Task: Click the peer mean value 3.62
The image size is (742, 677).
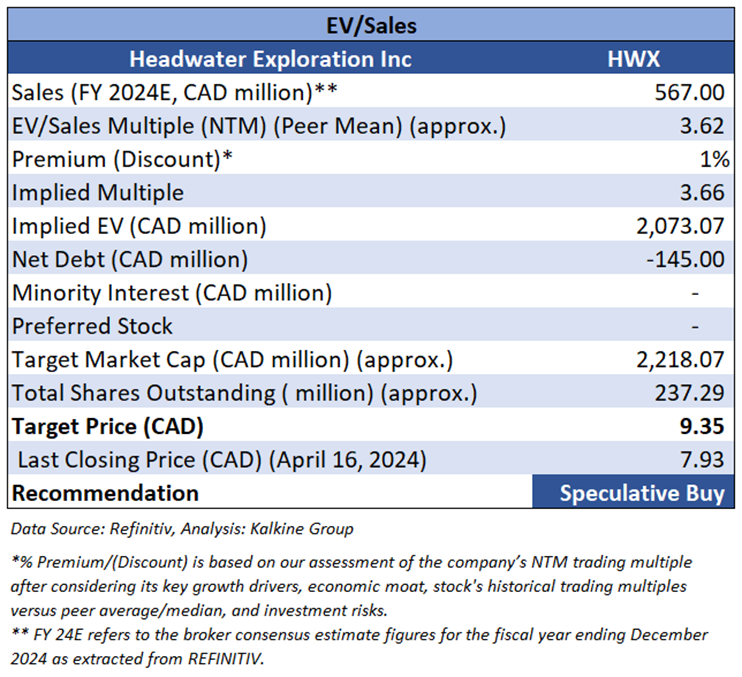Action: pyautogui.click(x=702, y=126)
